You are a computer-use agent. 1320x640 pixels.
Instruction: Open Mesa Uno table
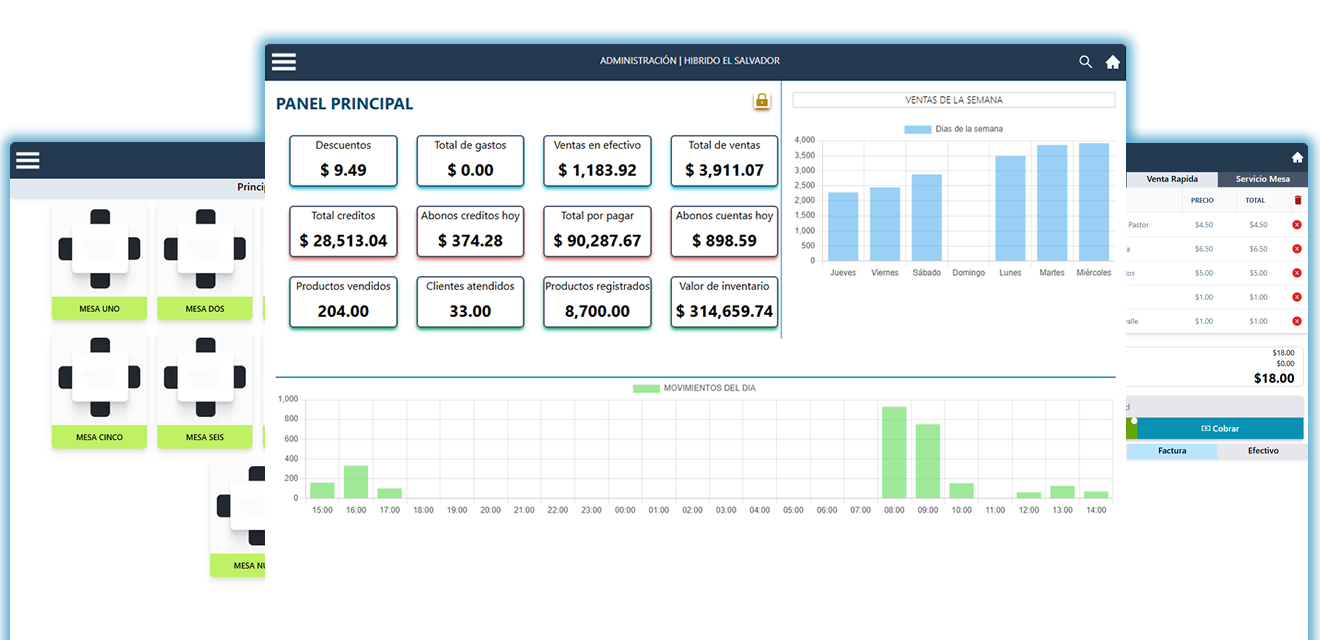(x=99, y=264)
